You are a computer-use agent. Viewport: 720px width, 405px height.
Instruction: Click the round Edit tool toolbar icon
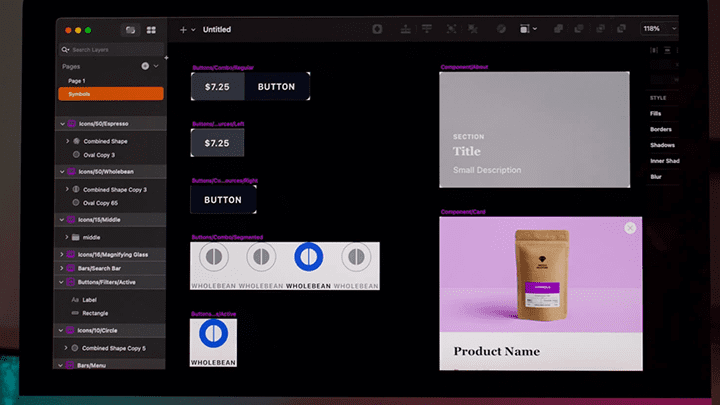click(x=501, y=29)
